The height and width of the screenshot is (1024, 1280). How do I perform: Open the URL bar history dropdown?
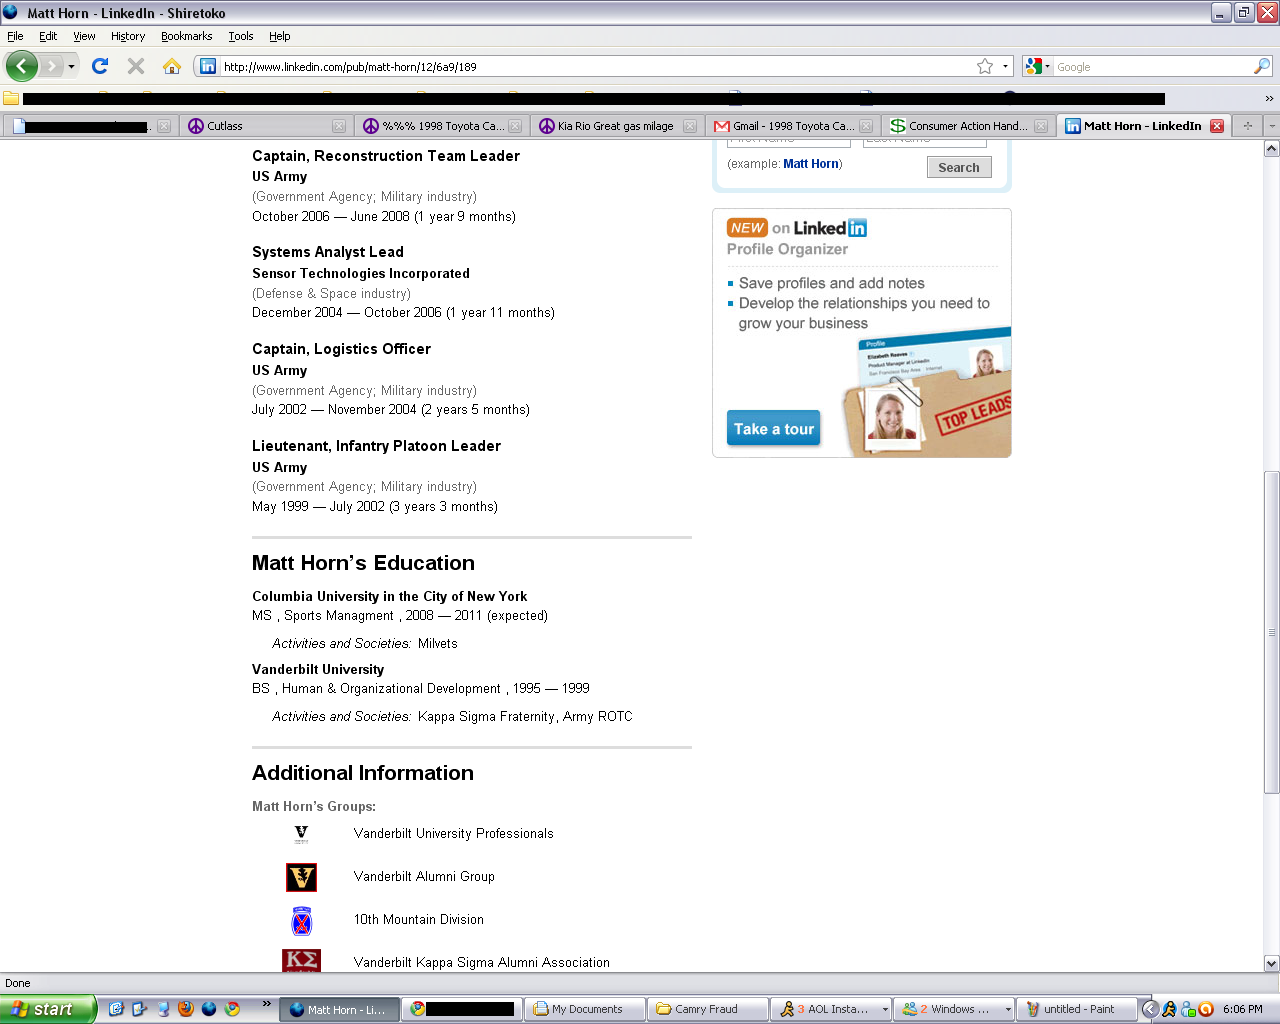(x=1005, y=66)
